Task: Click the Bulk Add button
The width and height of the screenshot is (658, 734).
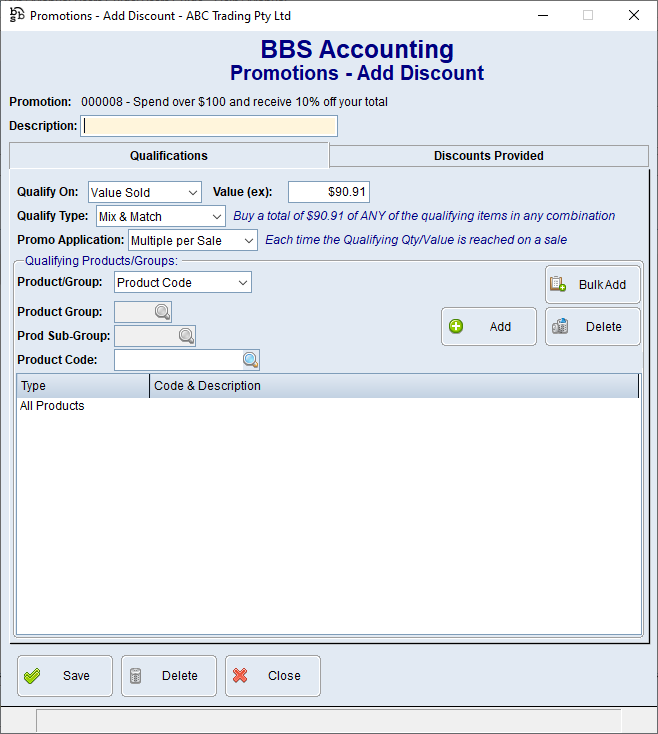Action: point(592,285)
